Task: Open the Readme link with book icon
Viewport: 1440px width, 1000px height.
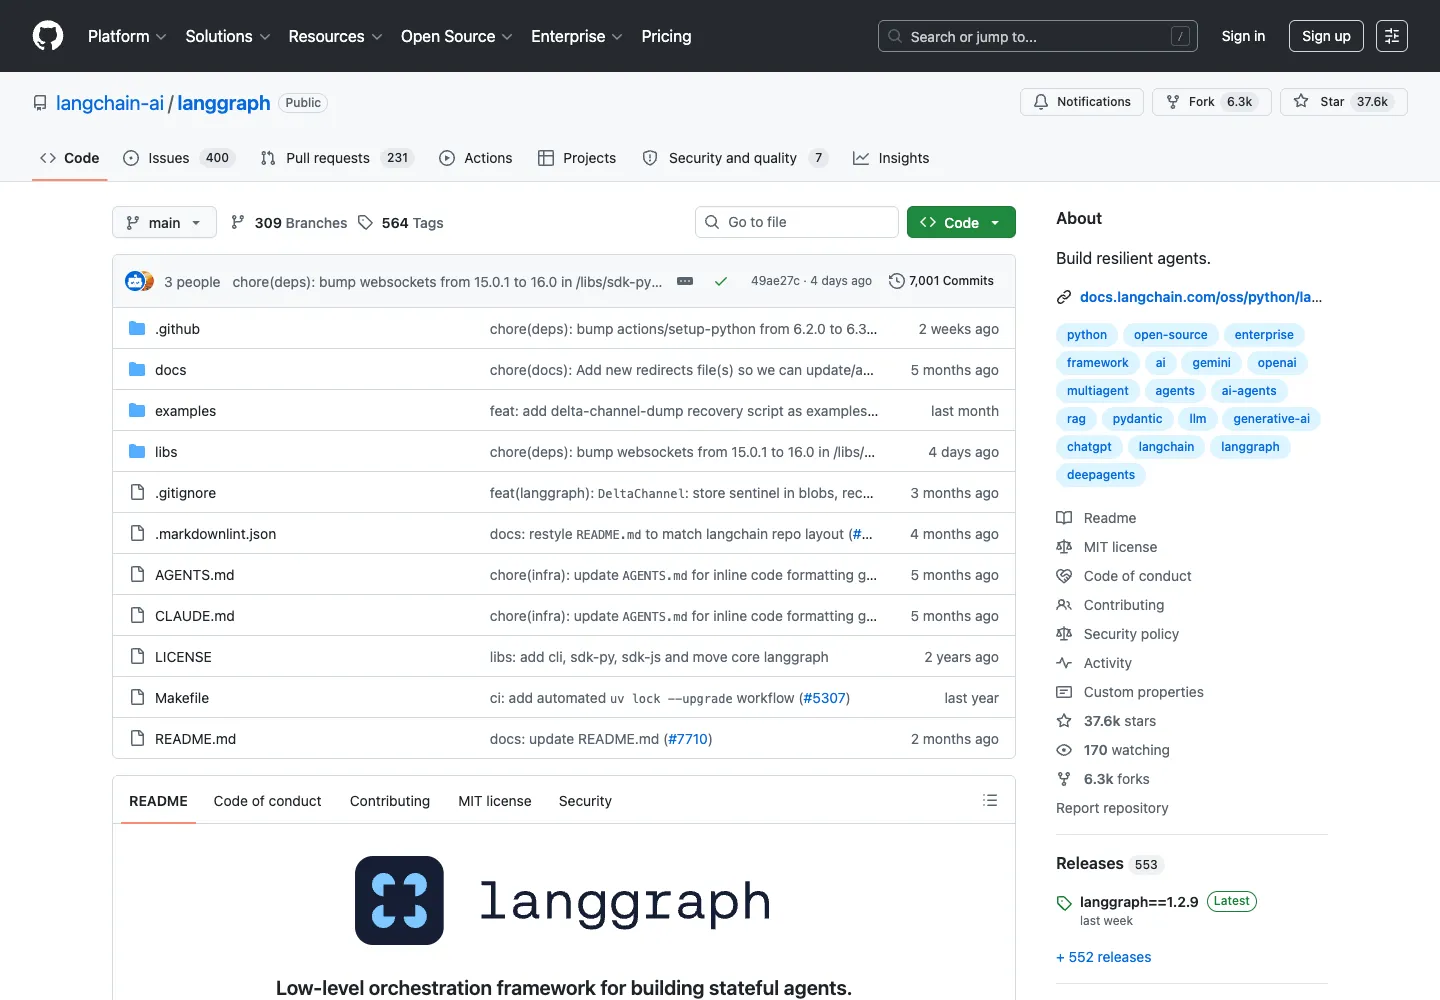Action: [1096, 518]
